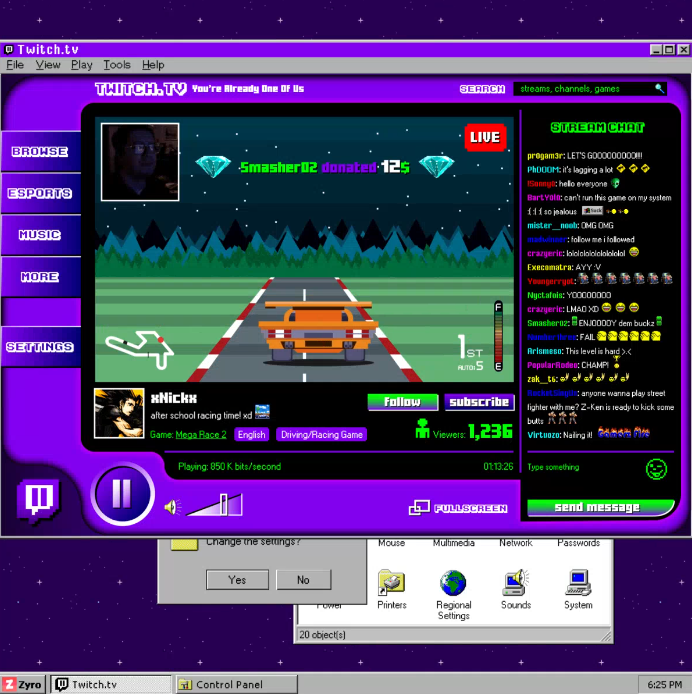This screenshot has width=692, height=694.
Task: Adjust the volume slider handle
Action: 224,505
